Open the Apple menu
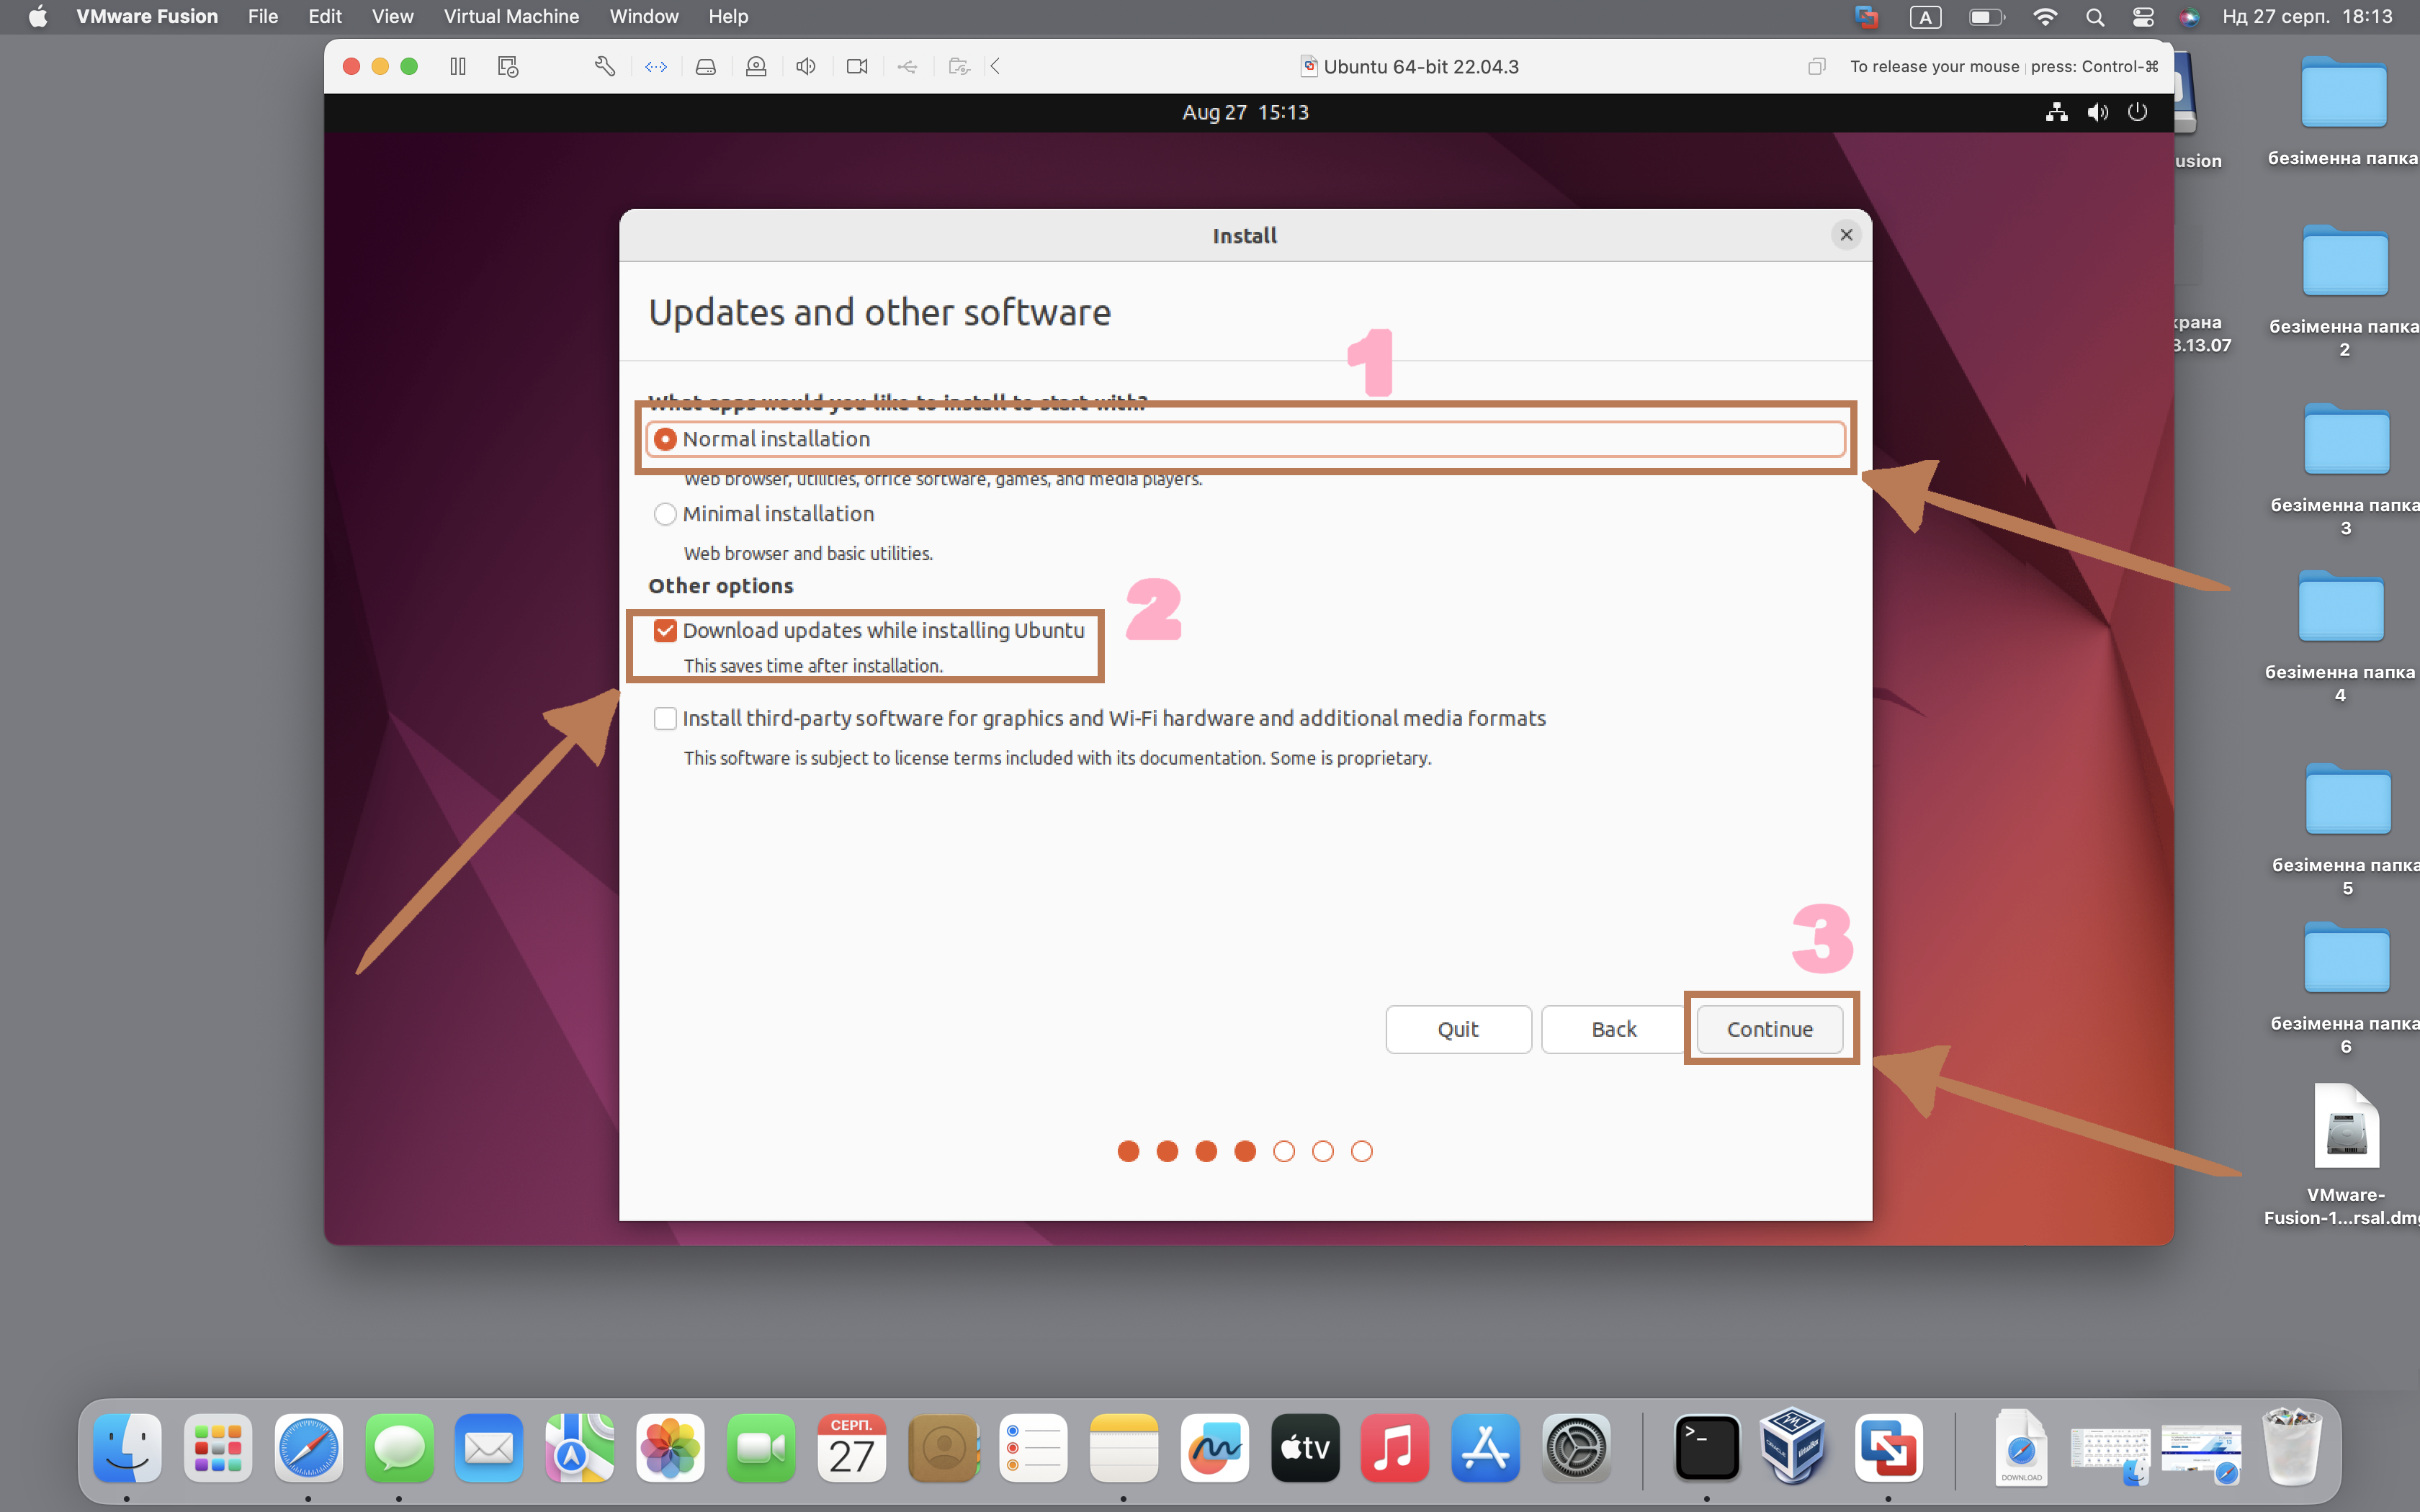The height and width of the screenshot is (1512, 2420). [38, 17]
